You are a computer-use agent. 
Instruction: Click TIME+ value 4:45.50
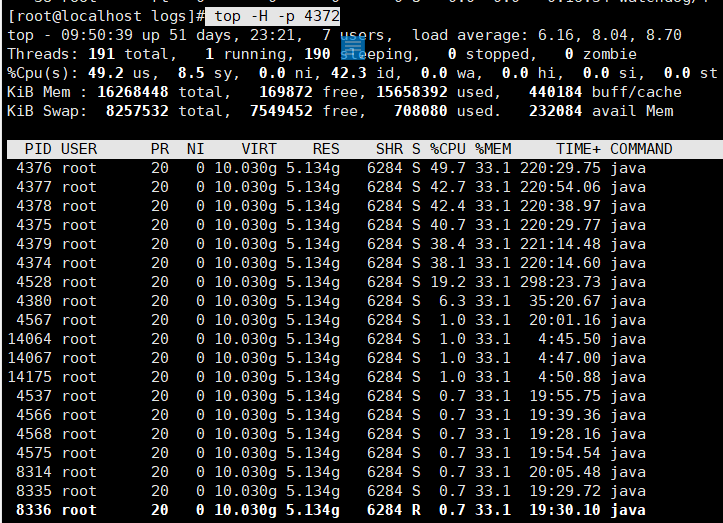click(569, 339)
